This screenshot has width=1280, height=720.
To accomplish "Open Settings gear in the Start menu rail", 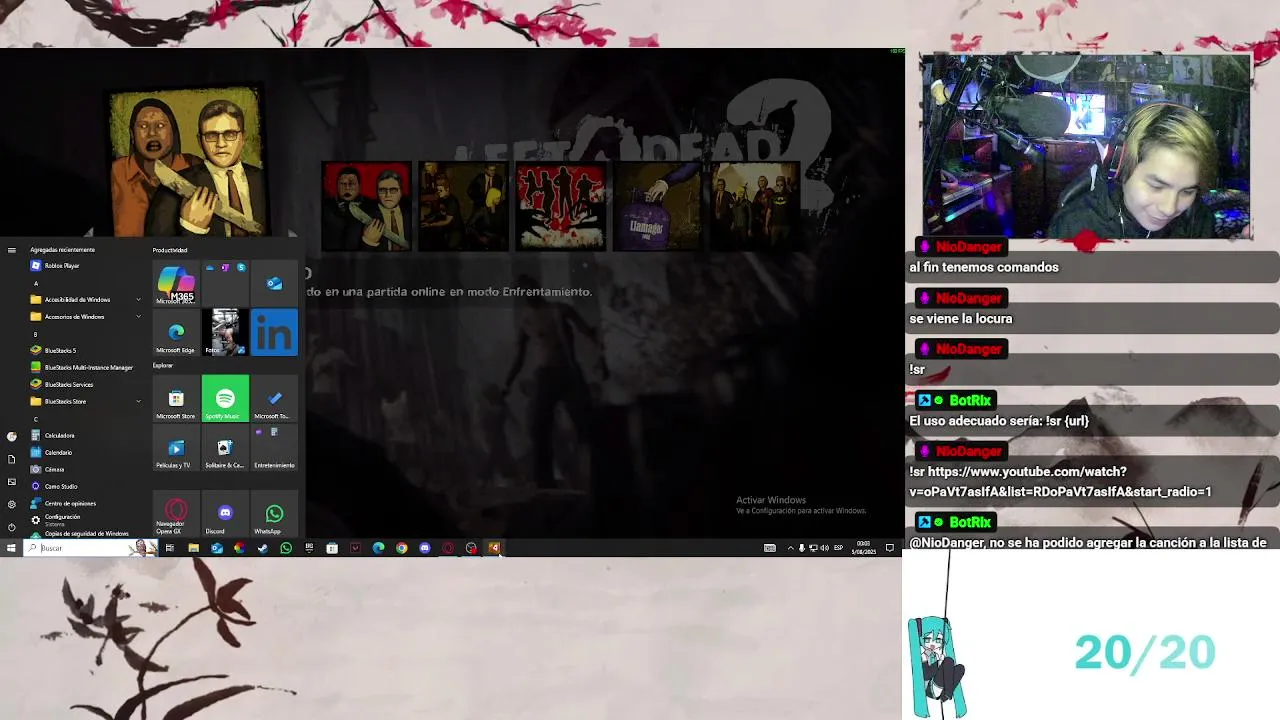I will pyautogui.click(x=11, y=505).
